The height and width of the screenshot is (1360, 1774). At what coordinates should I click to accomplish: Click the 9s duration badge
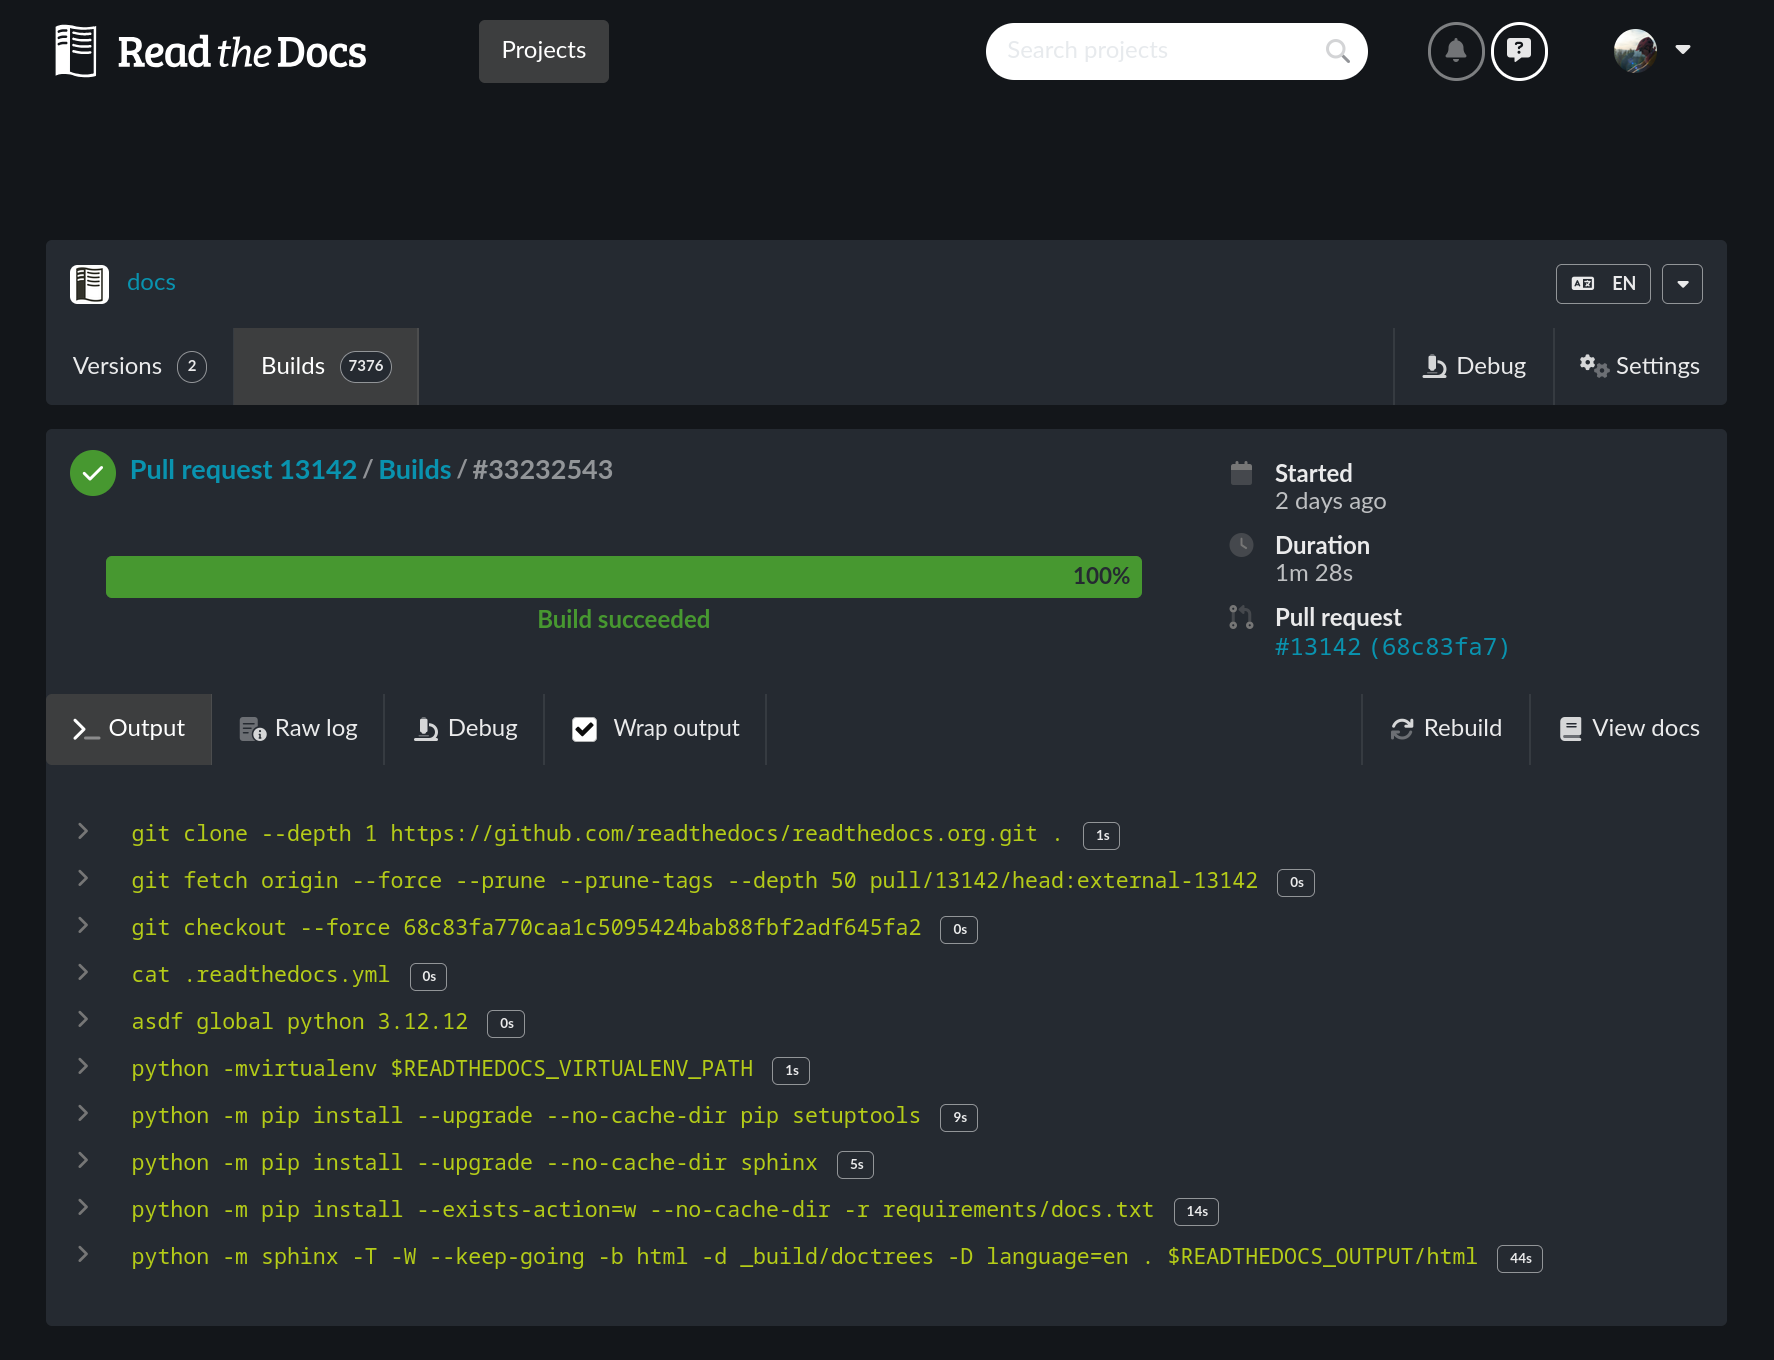(959, 1118)
